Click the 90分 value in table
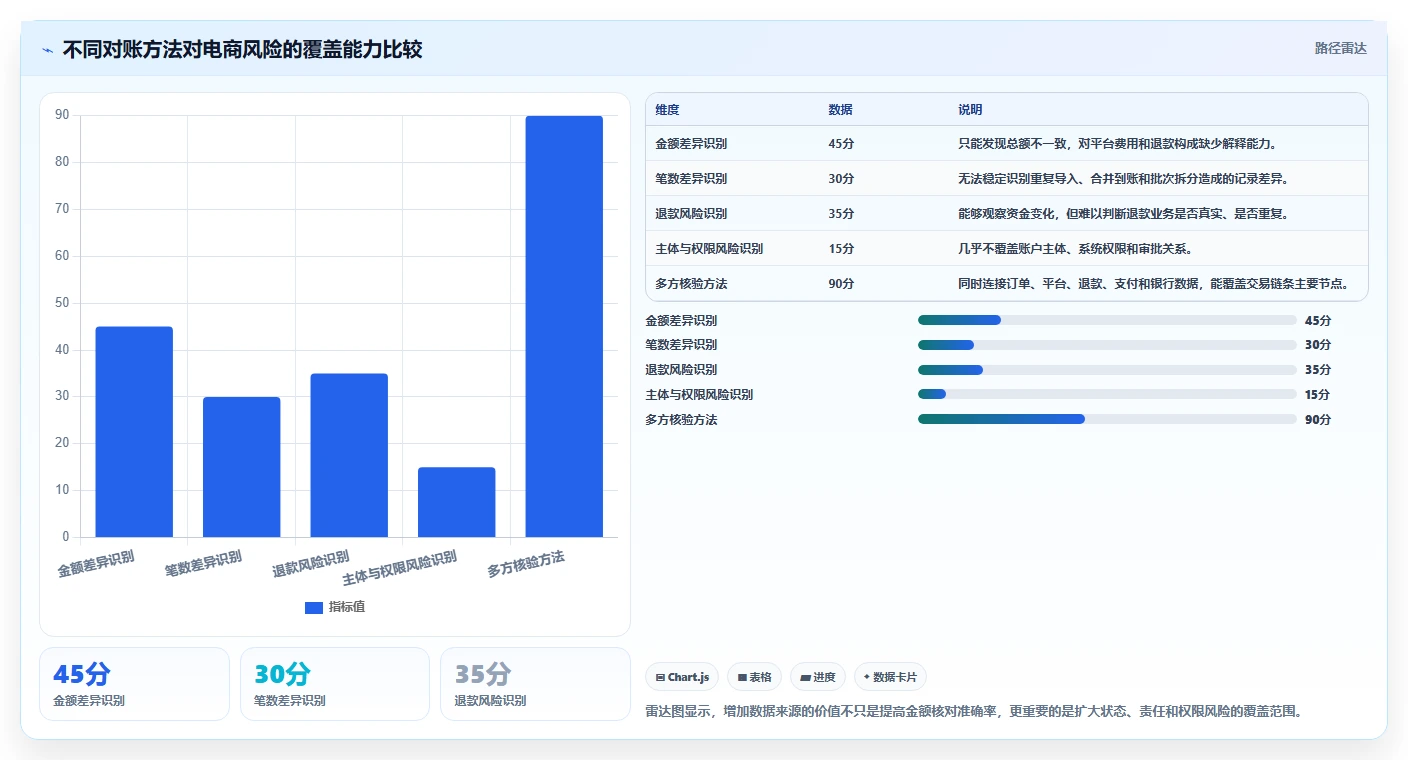Viewport: 1408px width, 760px height. (x=841, y=284)
